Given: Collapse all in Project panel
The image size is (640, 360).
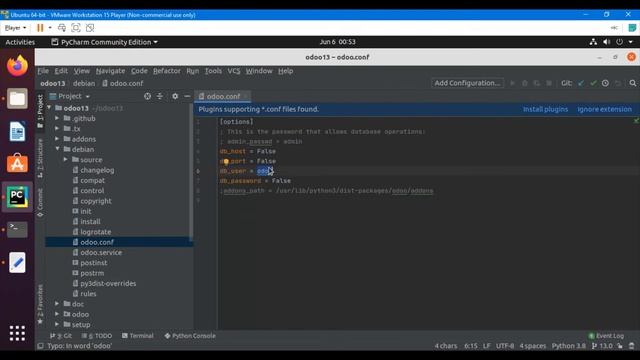Looking at the screenshot, I should point(160,96).
